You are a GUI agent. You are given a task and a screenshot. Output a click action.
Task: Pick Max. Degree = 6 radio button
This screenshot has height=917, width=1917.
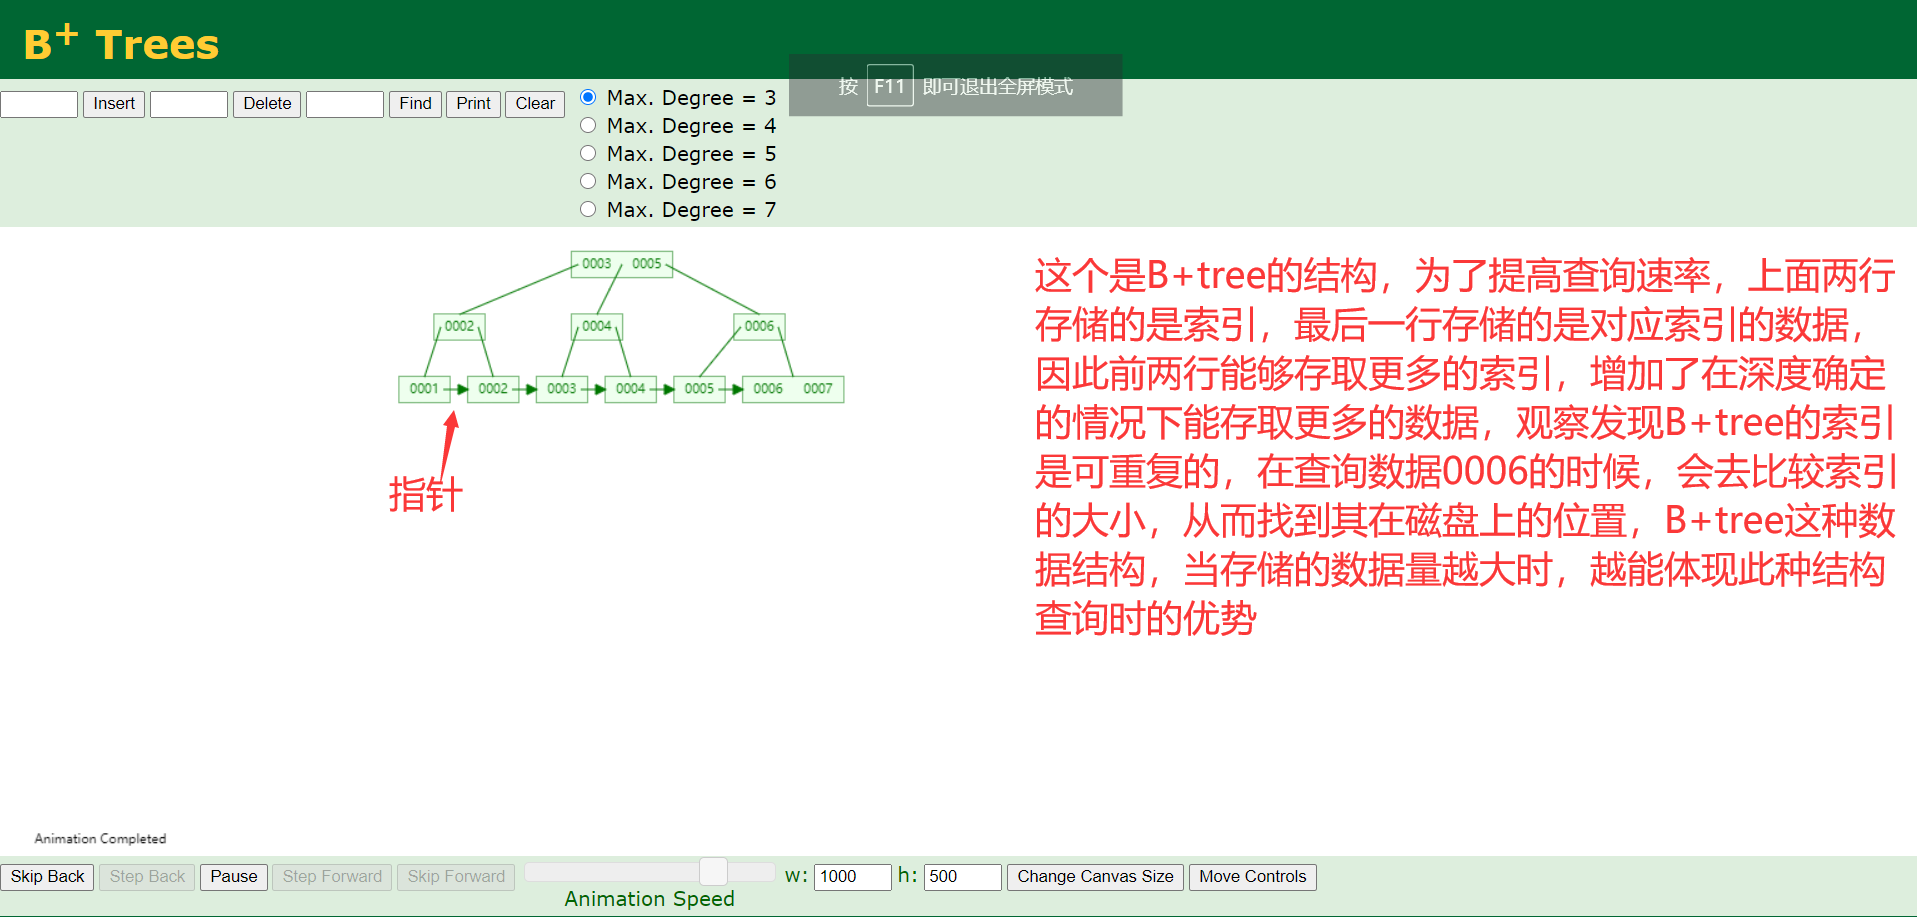pos(588,181)
